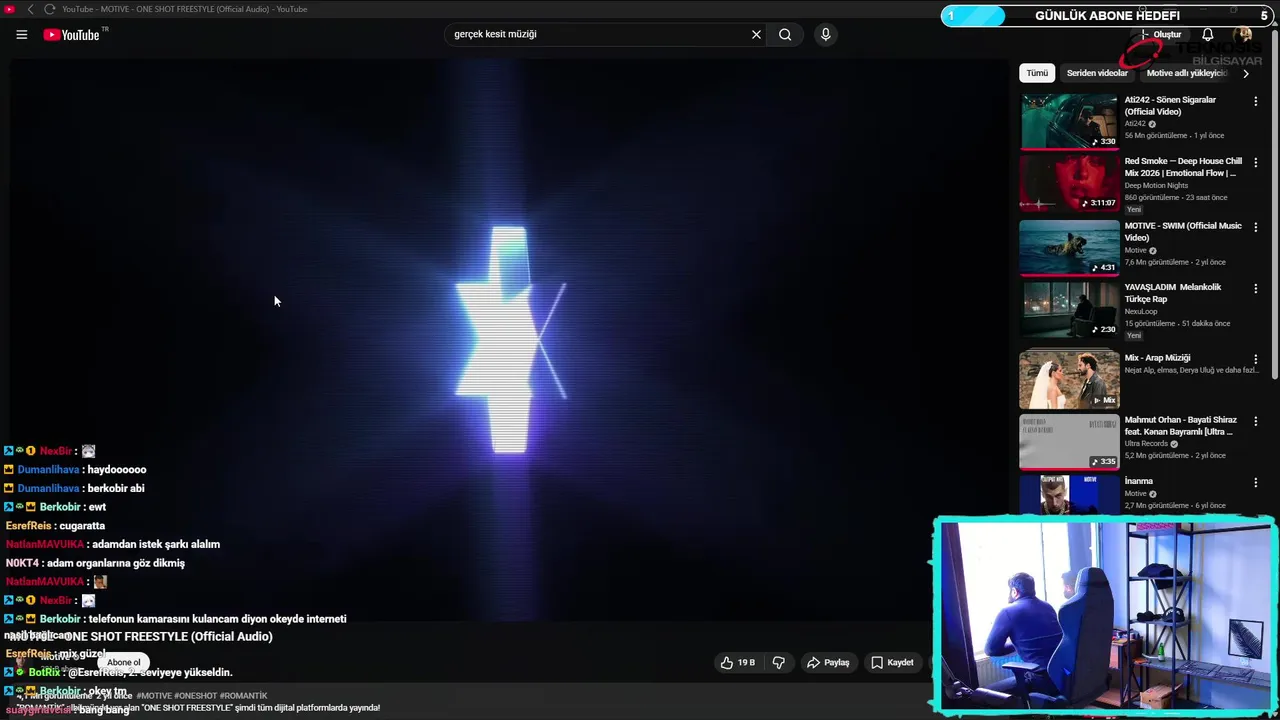The width and height of the screenshot is (1280, 720).
Task: Click the #ONESHOT hashtag
Action: click(194, 695)
